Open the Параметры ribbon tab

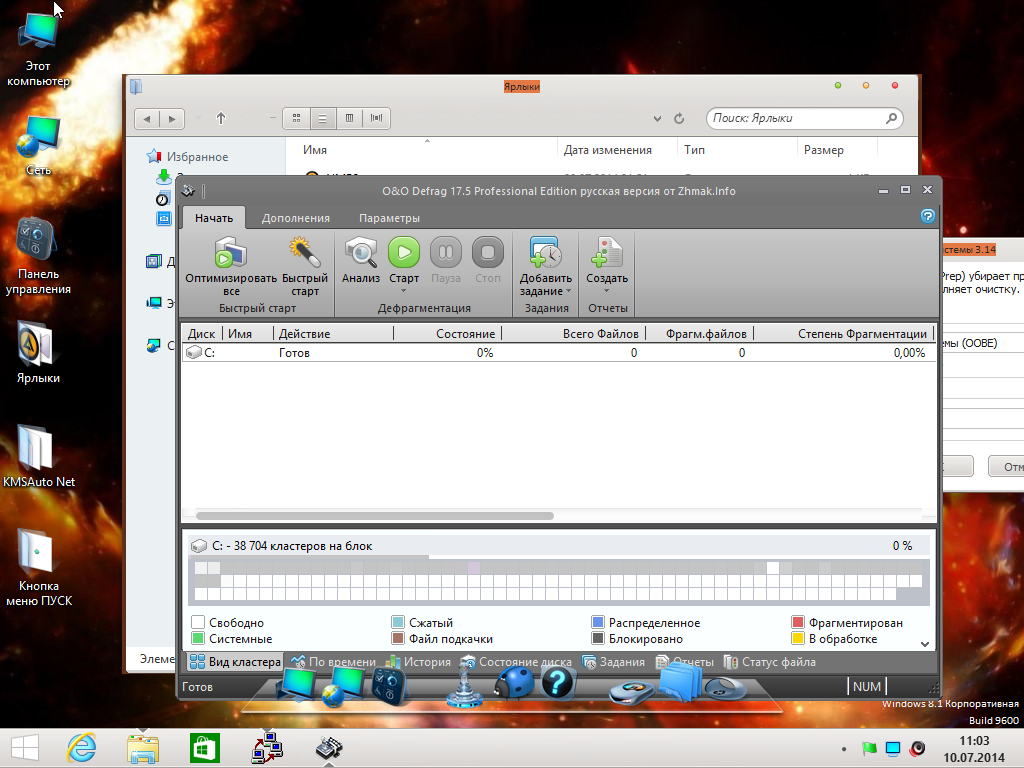[x=389, y=218]
